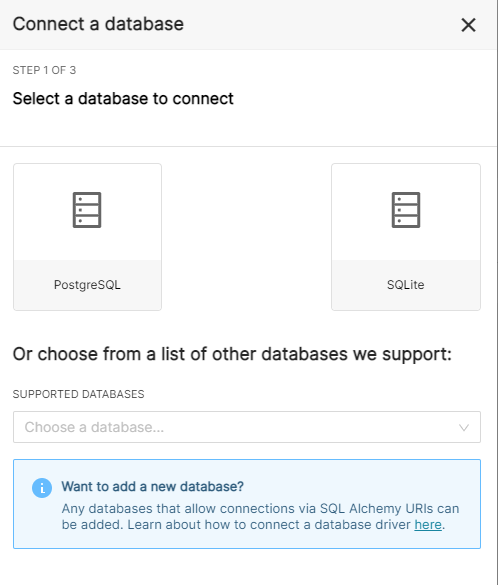
Task: Click the gray footer of PostgreSQL card
Action: click(x=87, y=285)
